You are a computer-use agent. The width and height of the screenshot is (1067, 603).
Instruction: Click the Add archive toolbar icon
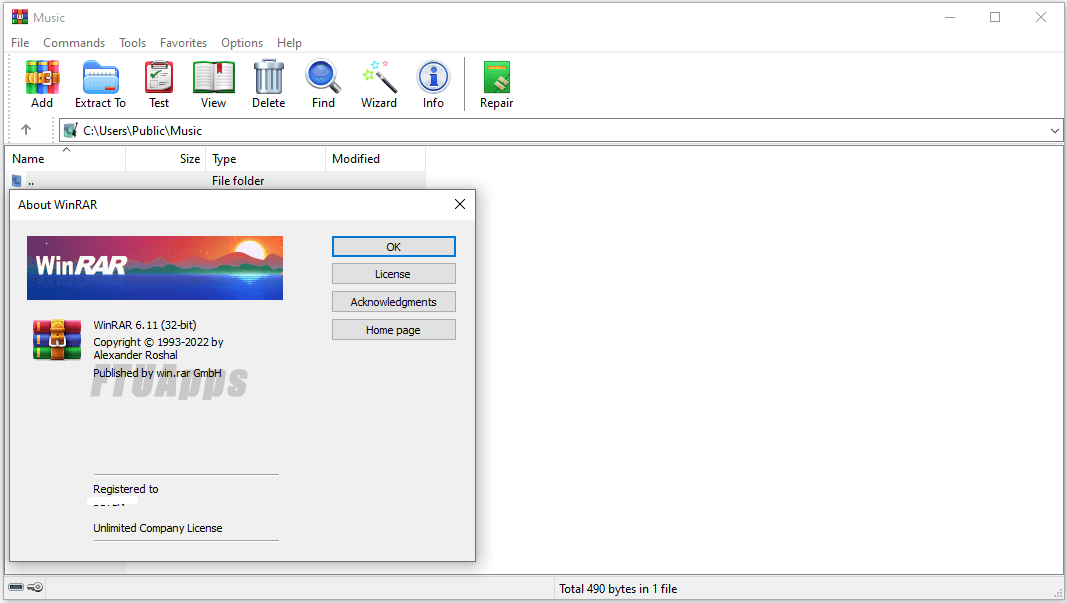tap(41, 83)
